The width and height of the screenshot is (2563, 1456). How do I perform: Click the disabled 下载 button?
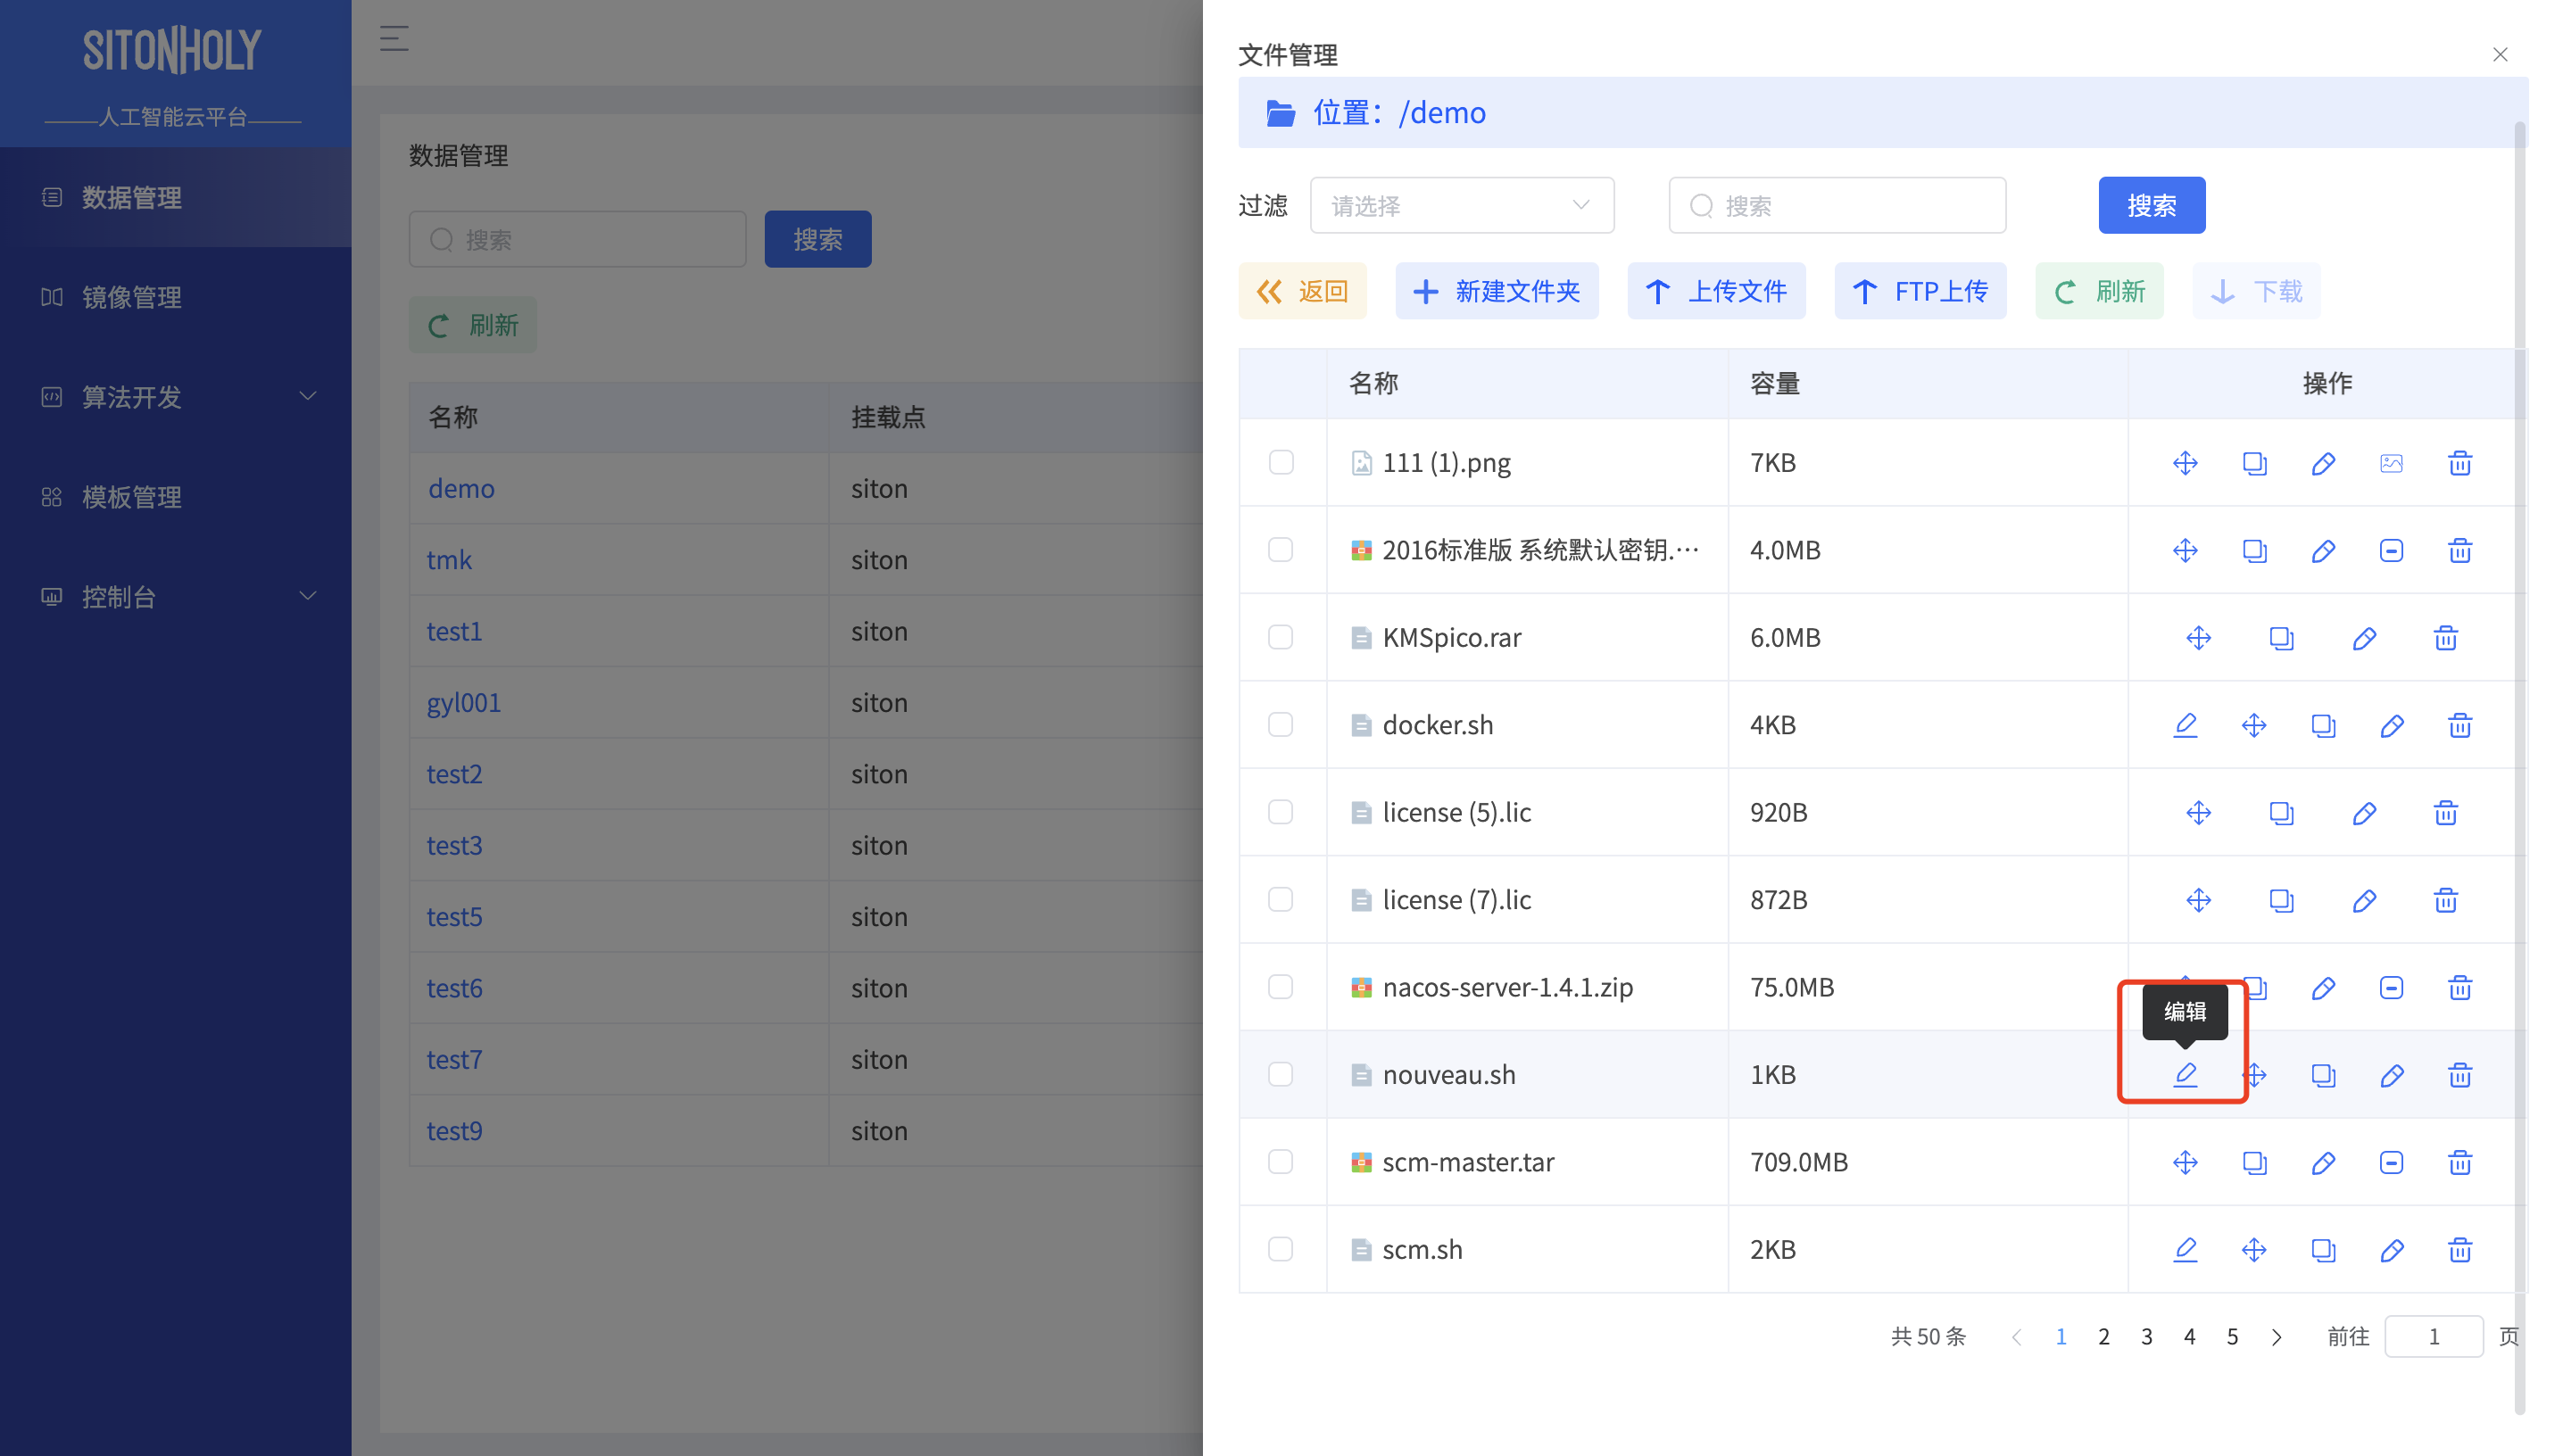(2256, 291)
